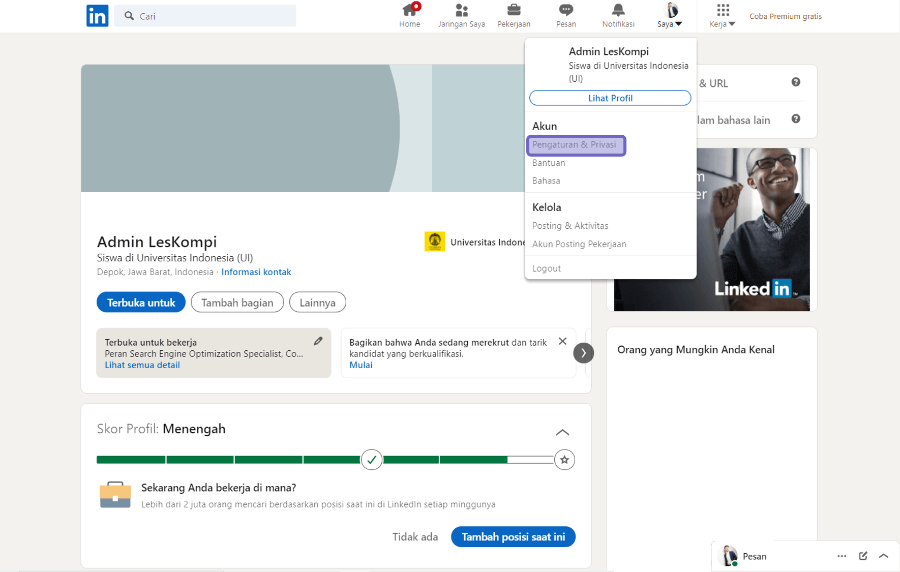
Task: Advance the carousel with the next arrow
Action: click(x=583, y=353)
